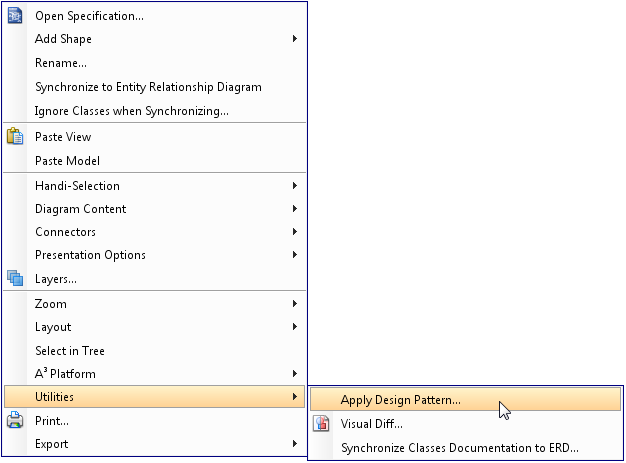Expand the Add Shape submenu arrow
The height and width of the screenshot is (463, 626).
(x=295, y=39)
